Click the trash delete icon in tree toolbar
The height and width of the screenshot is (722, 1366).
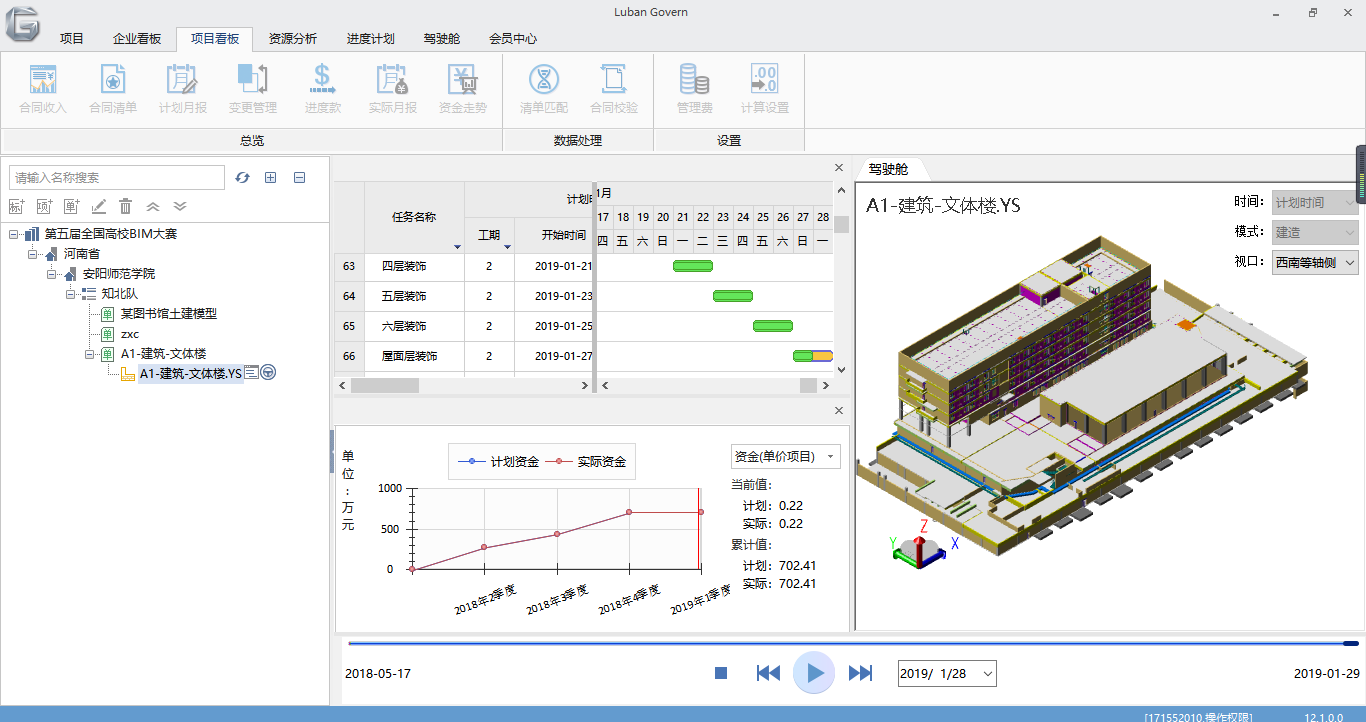[x=126, y=206]
